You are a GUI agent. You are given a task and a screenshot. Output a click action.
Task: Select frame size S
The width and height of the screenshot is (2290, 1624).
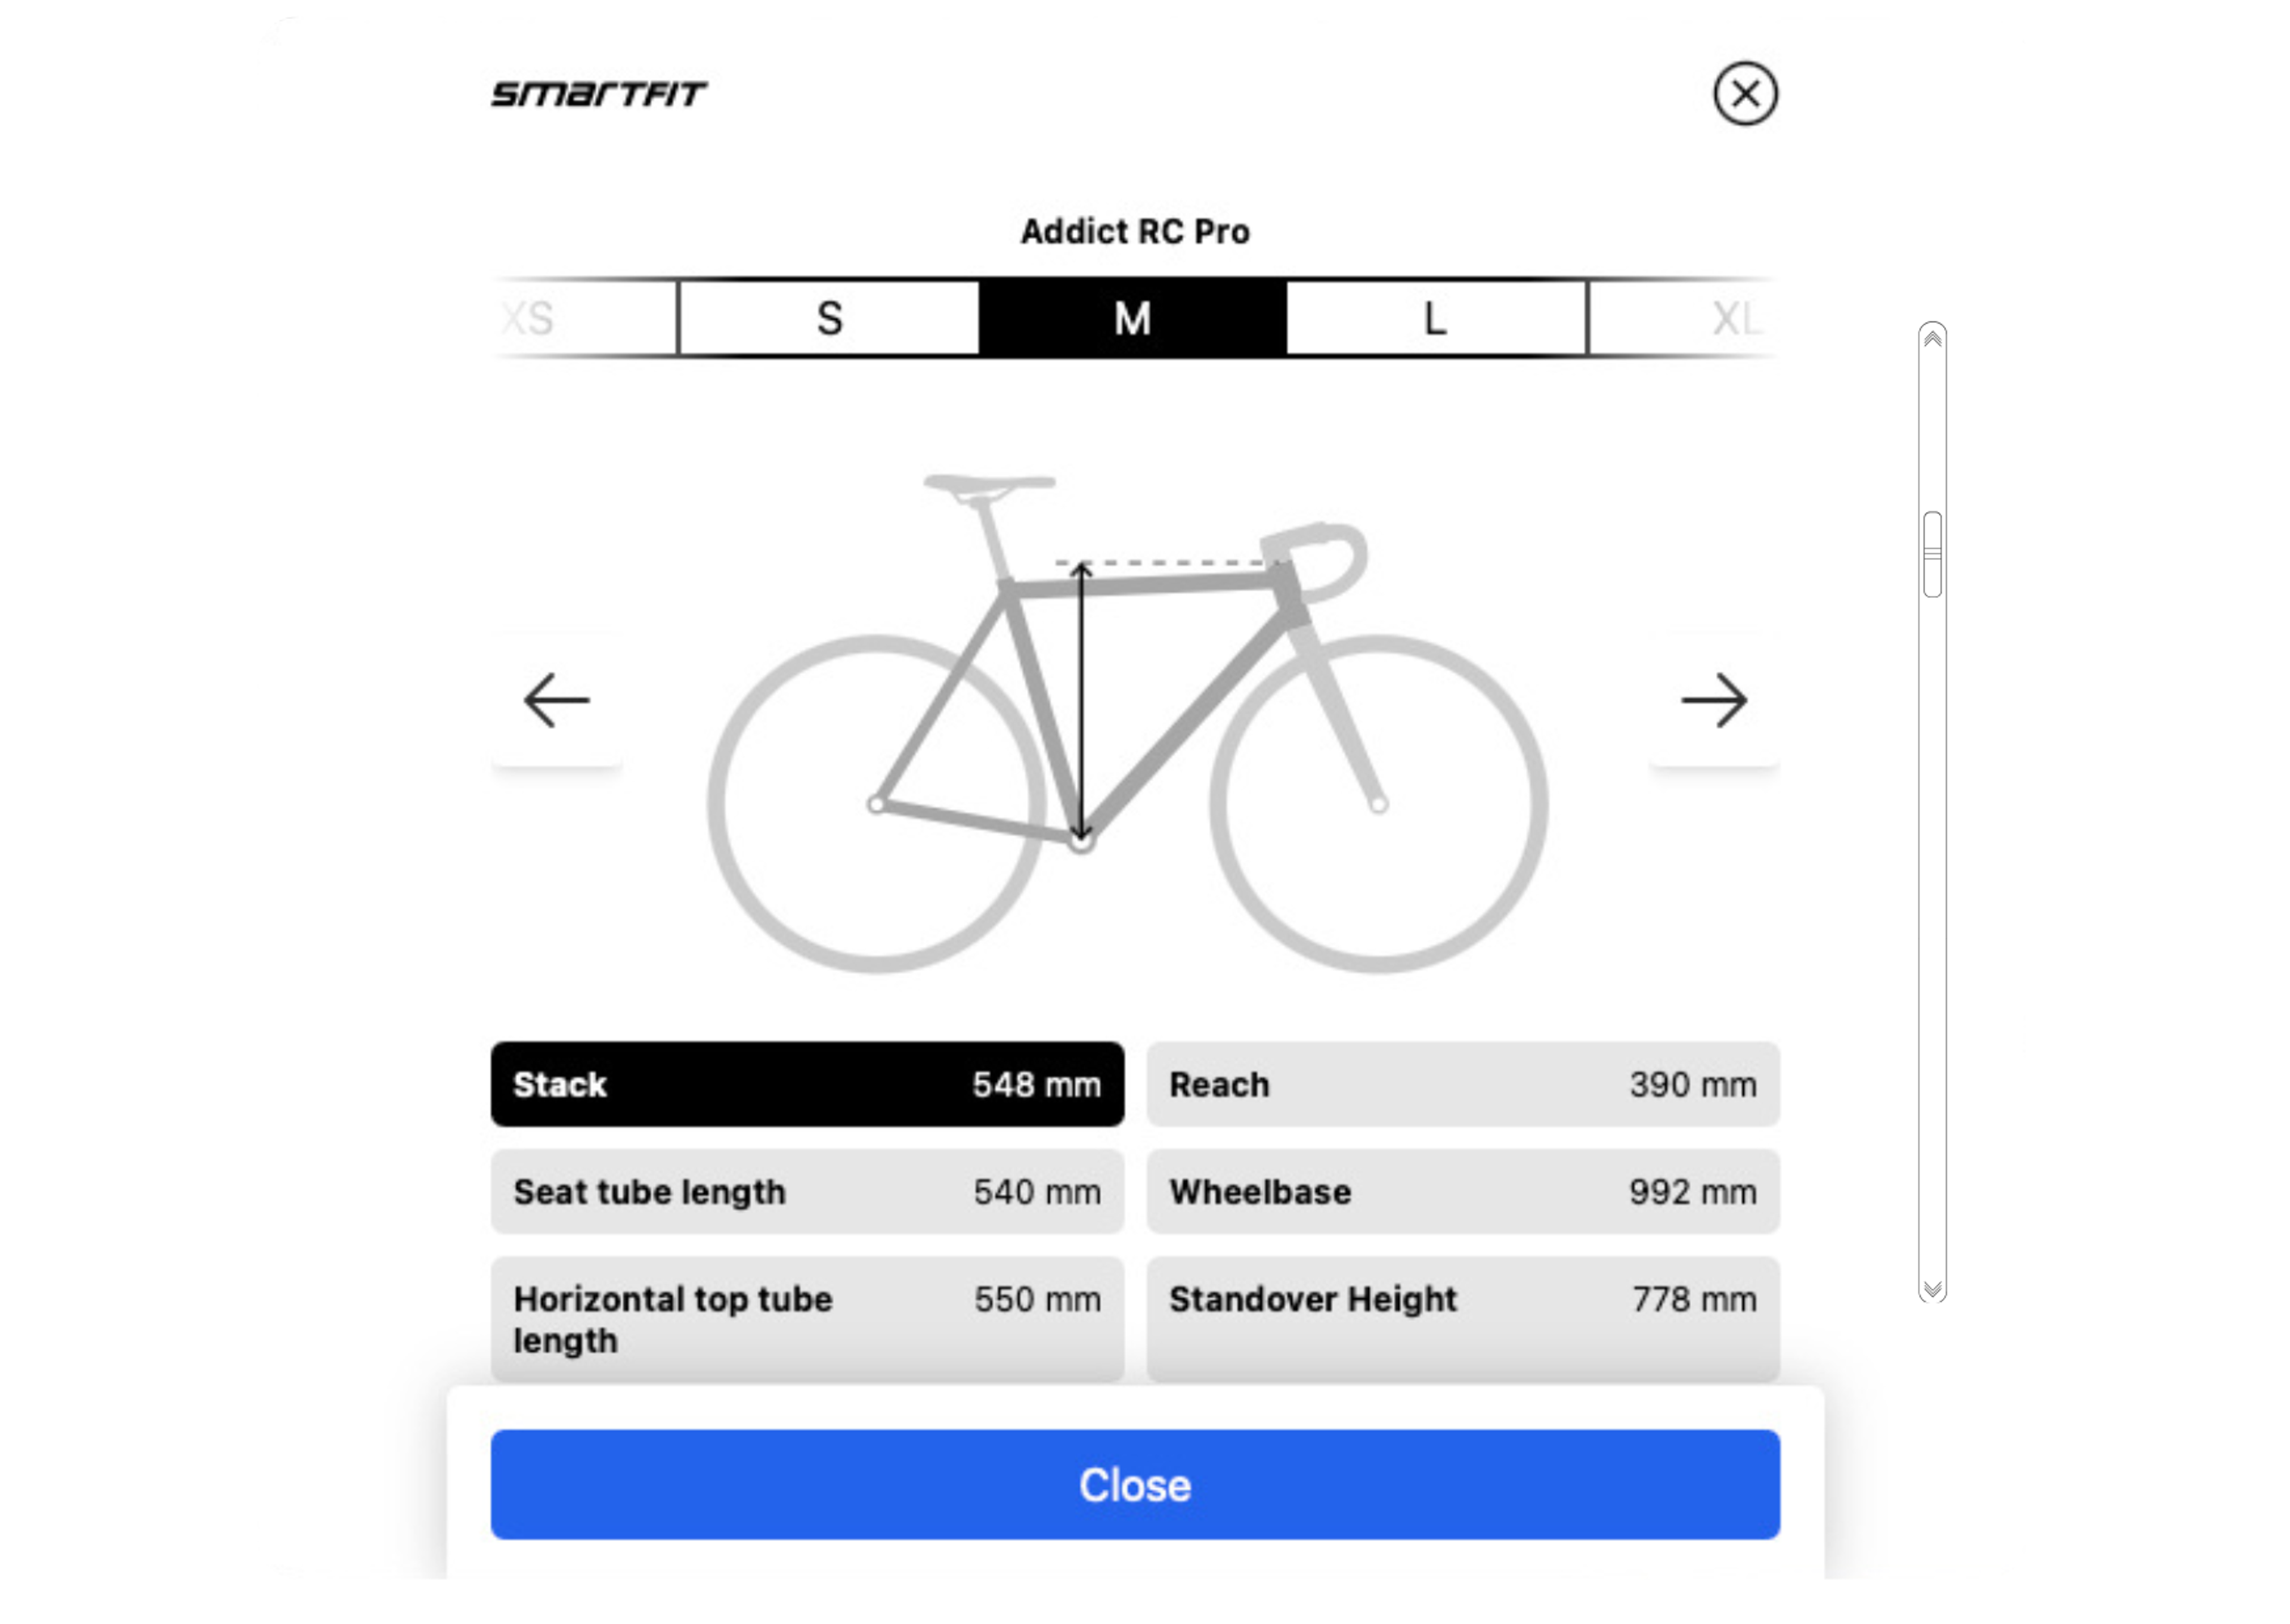click(829, 318)
